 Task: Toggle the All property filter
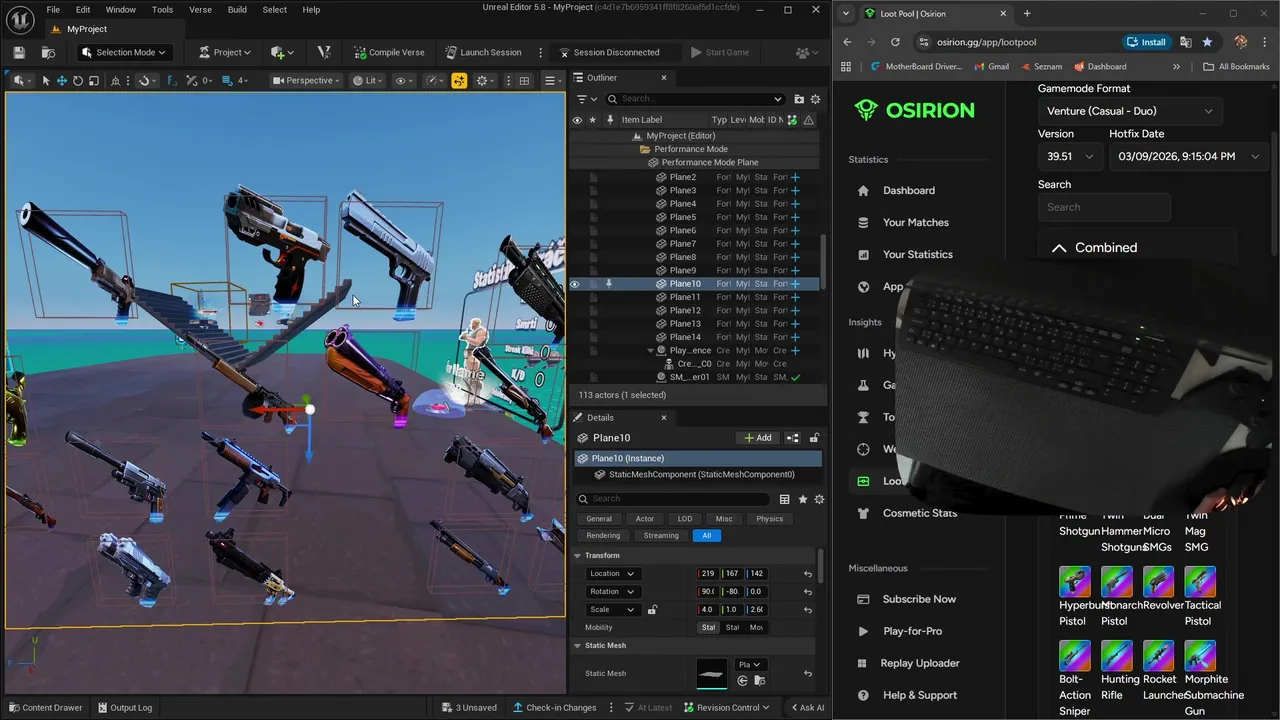tap(707, 536)
